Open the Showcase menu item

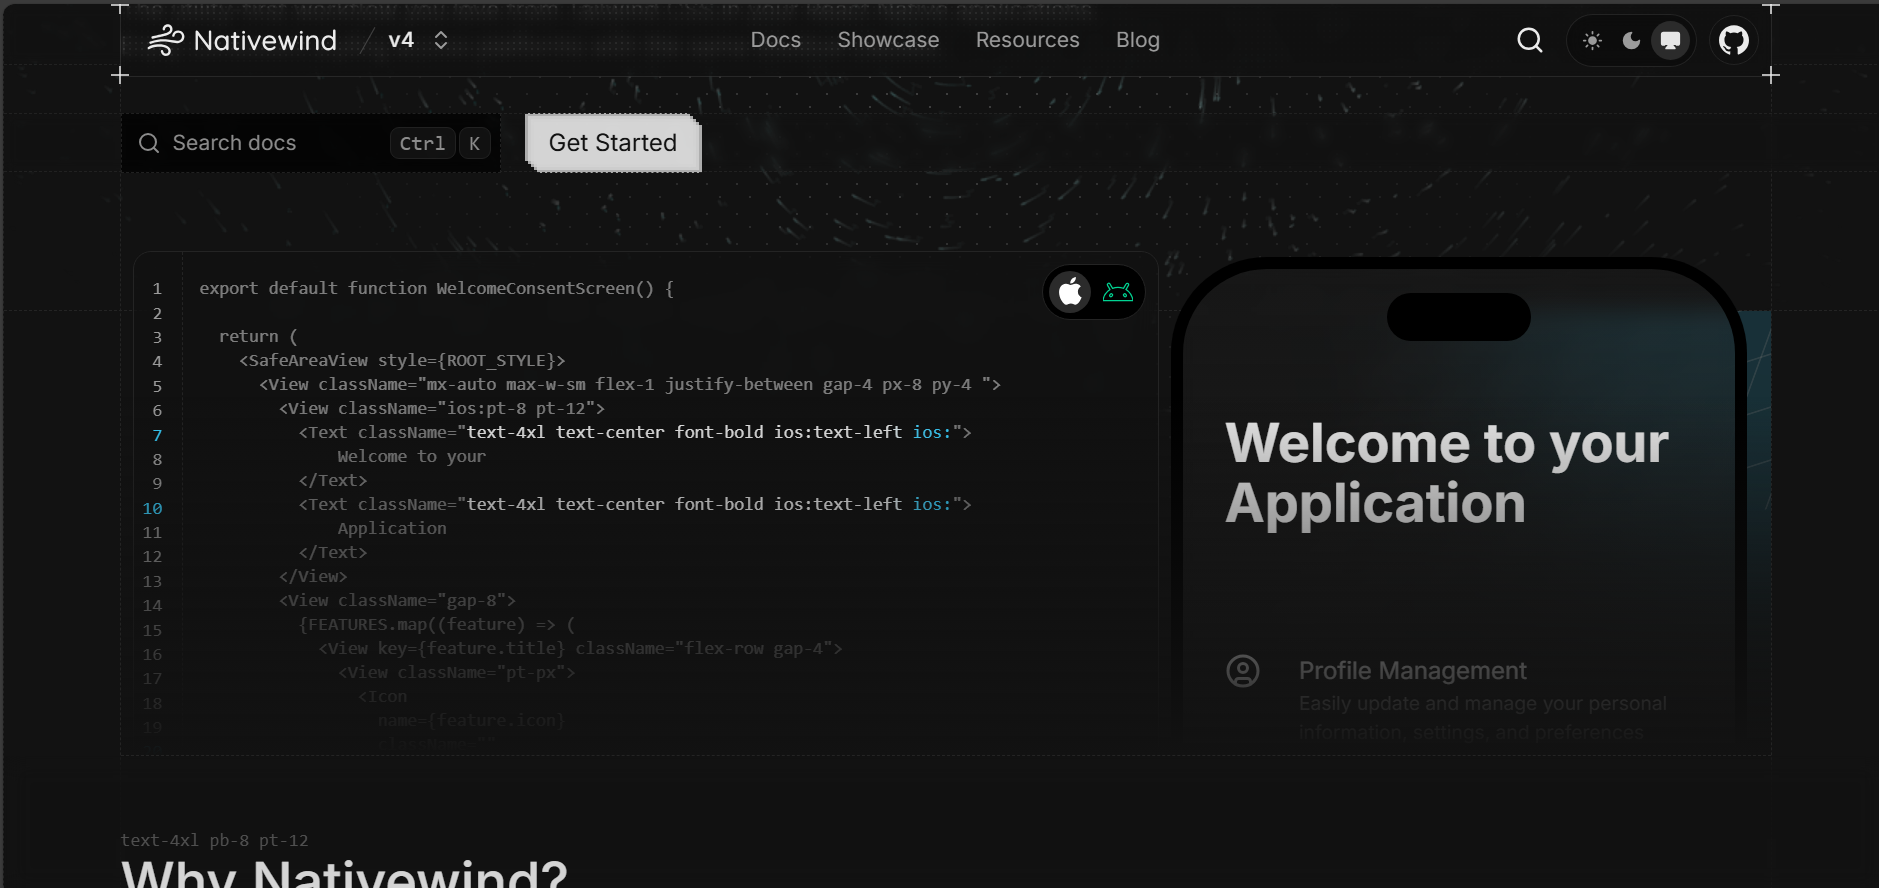click(888, 40)
